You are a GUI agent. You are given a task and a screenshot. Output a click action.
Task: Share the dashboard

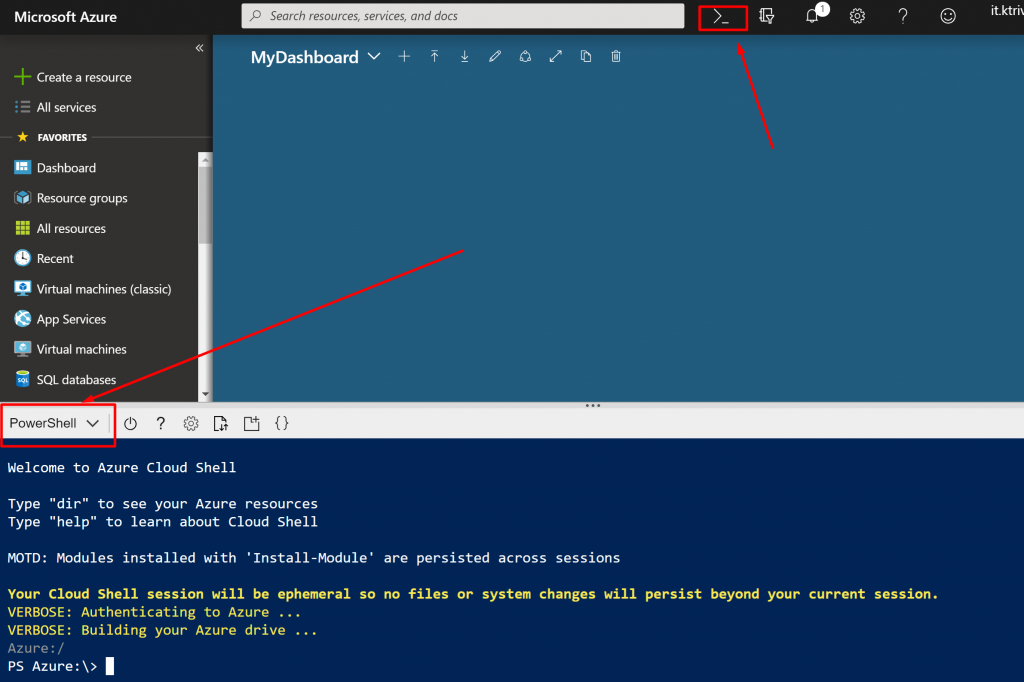click(525, 57)
